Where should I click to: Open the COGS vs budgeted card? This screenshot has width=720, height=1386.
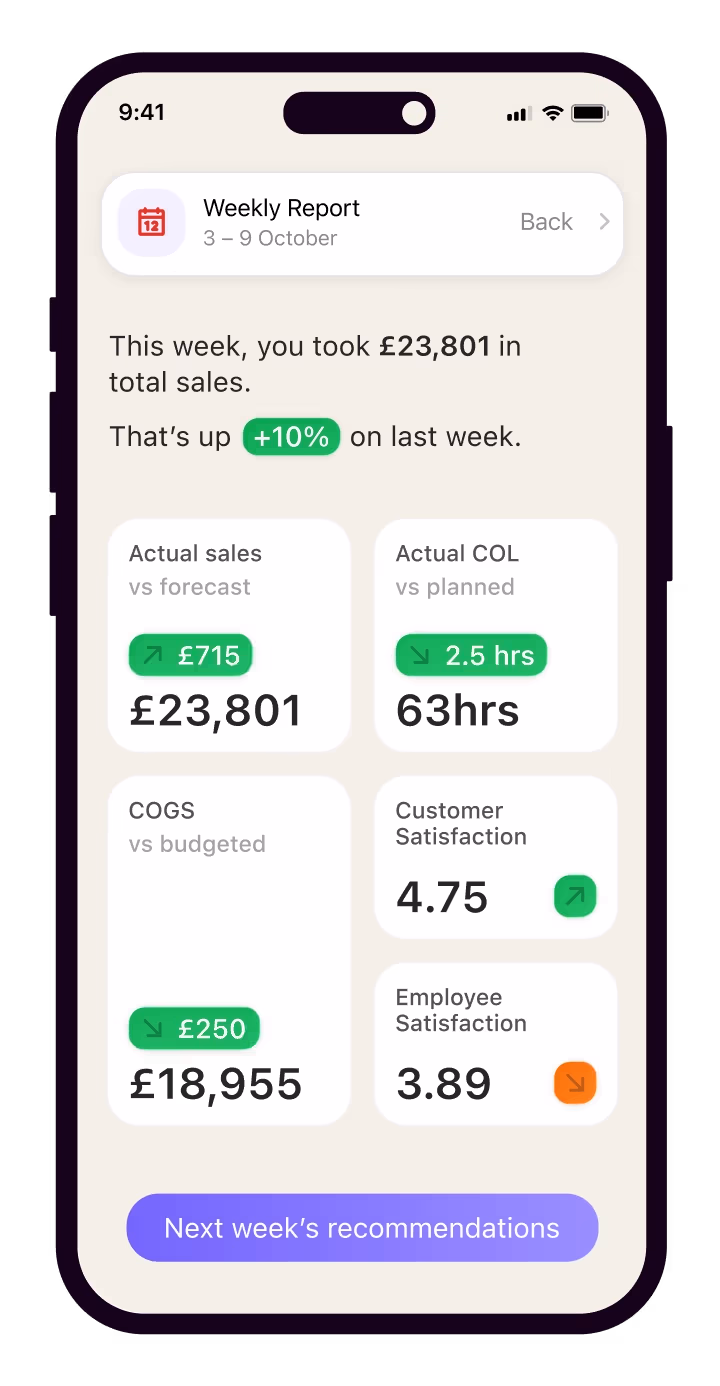tap(229, 950)
